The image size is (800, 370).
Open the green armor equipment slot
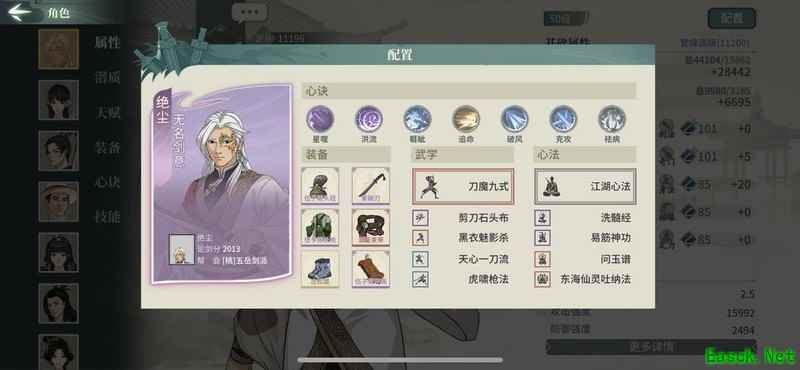click(x=320, y=227)
